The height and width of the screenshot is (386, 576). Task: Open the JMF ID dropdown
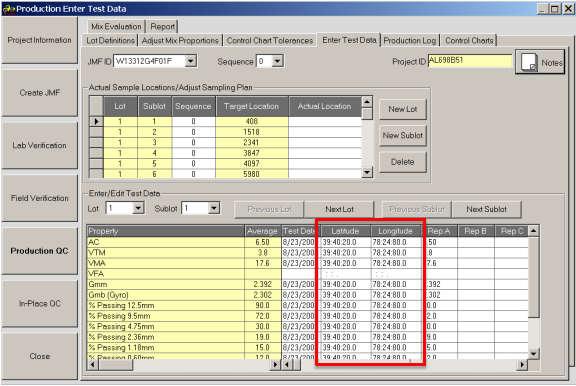point(191,61)
